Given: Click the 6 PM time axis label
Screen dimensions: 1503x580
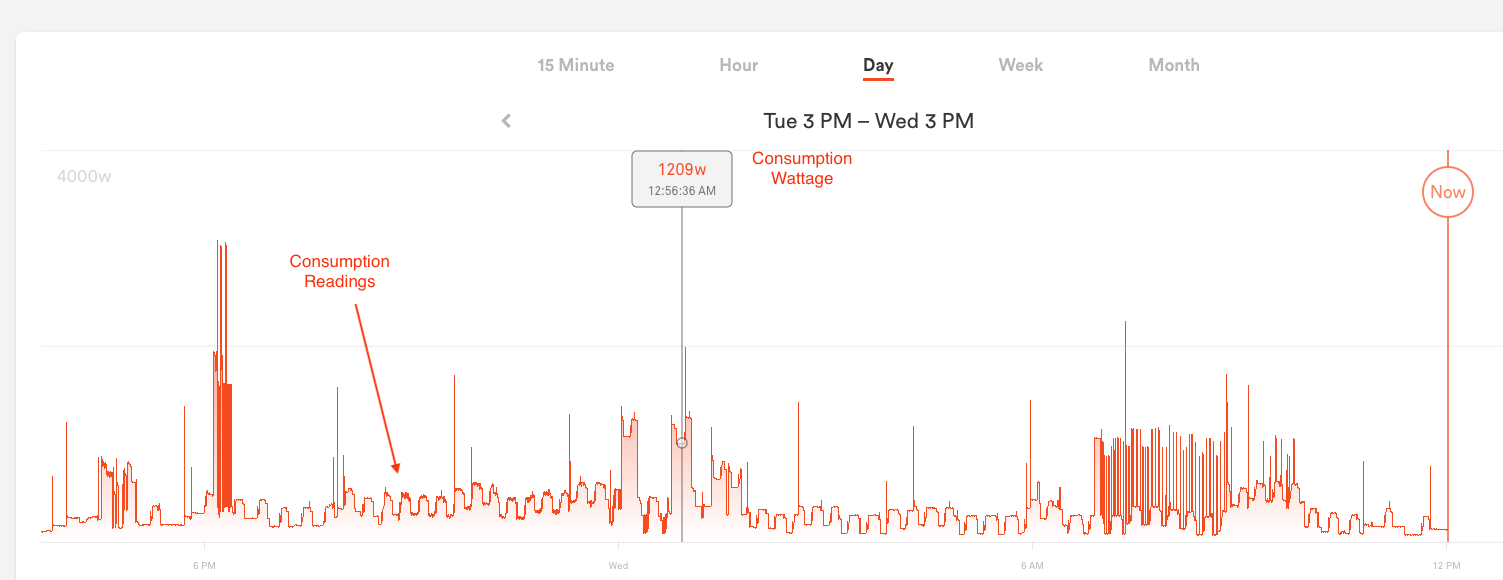Looking at the screenshot, I should 204,566.
